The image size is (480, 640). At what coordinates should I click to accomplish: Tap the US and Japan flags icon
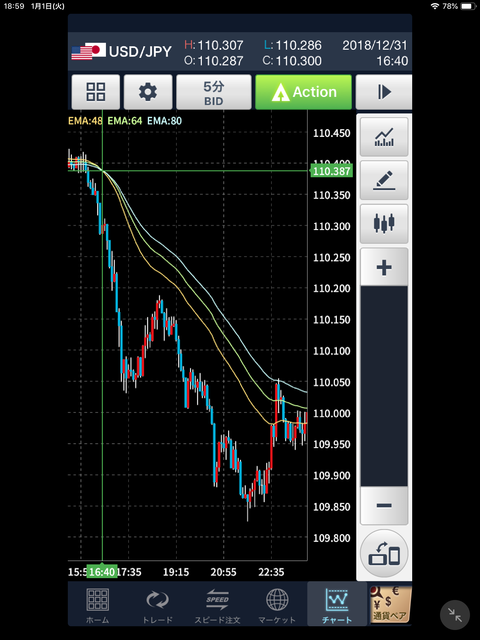point(89,51)
